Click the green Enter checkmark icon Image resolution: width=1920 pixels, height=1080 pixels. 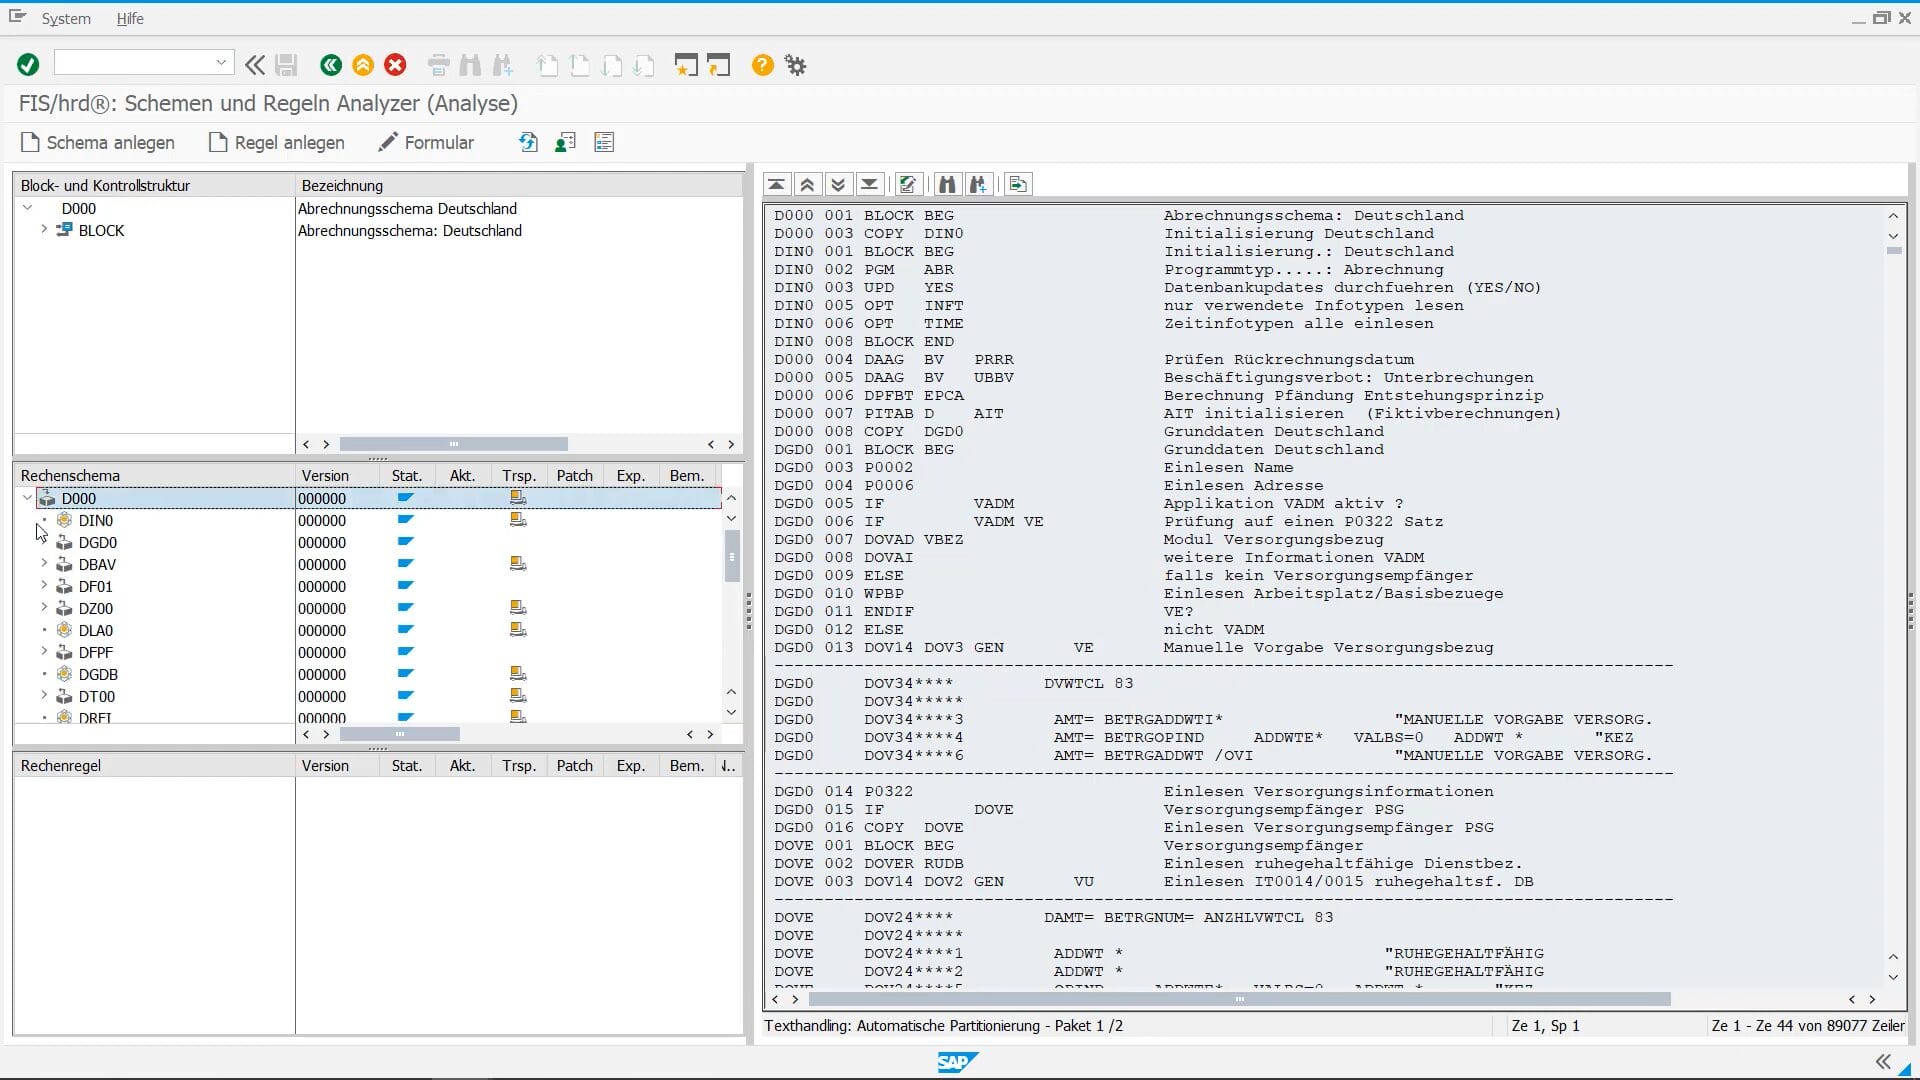tap(28, 65)
